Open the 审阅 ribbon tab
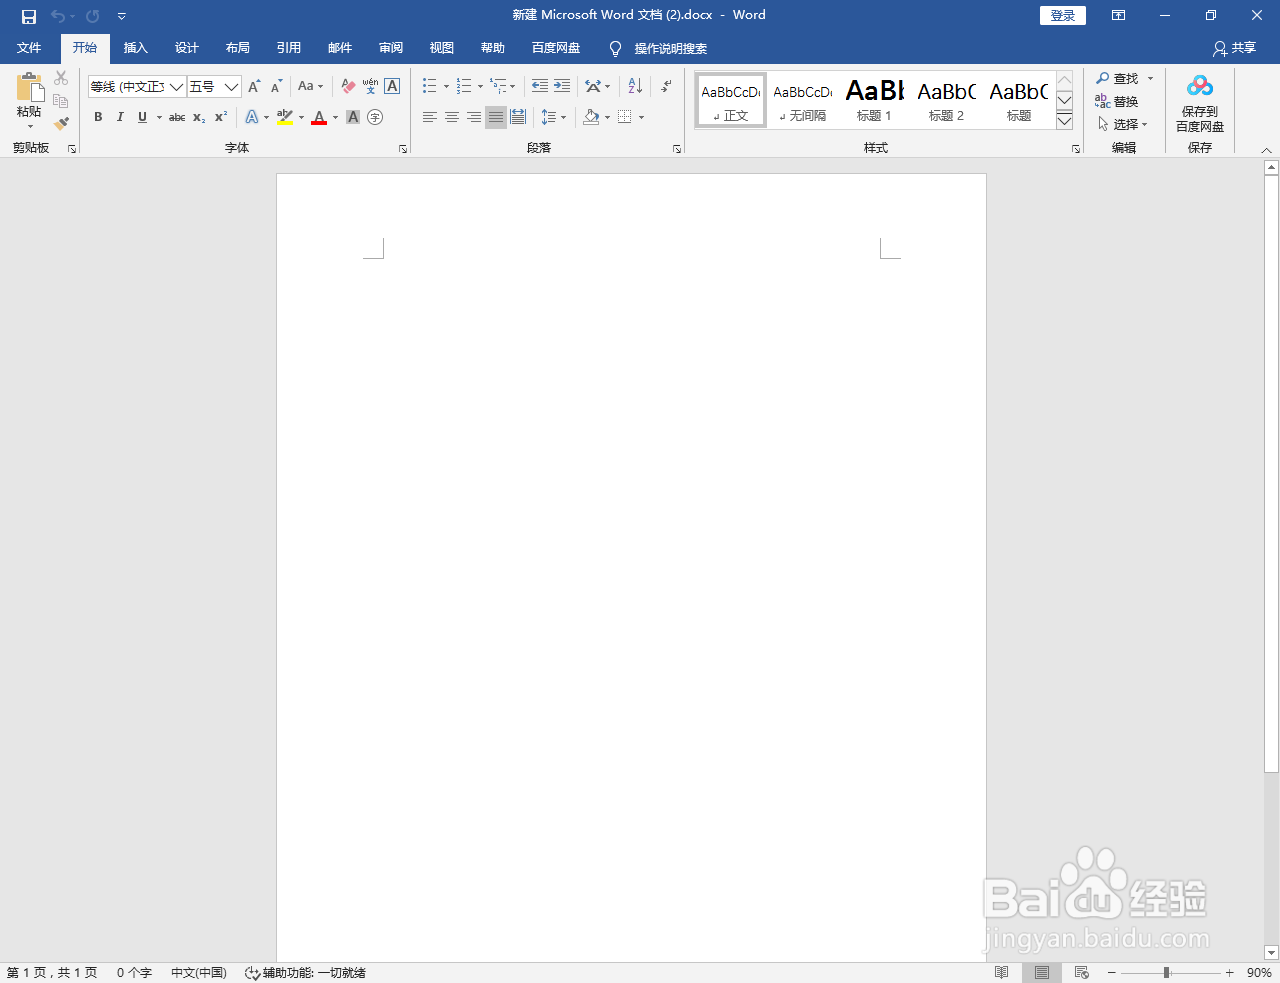1280x983 pixels. (390, 48)
